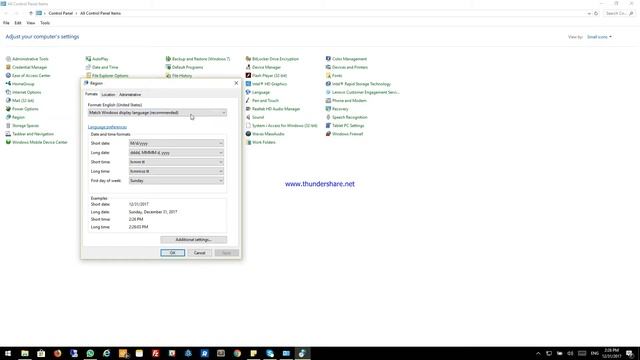The width and height of the screenshot is (640, 360).
Task: Go up one folder level
Action: coord(31,13)
